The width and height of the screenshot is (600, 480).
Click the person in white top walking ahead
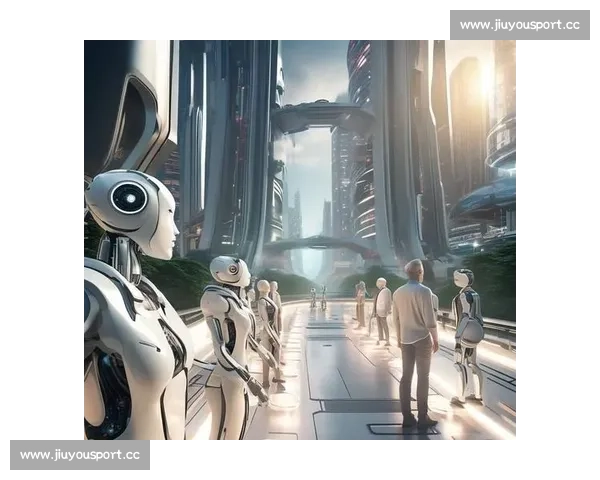[x=382, y=308]
